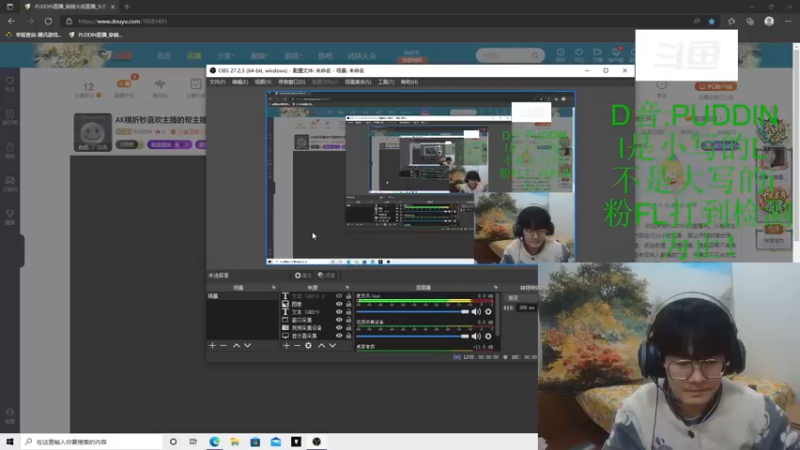
Task: Go to Douyu 首页 link
Action: coord(164,56)
